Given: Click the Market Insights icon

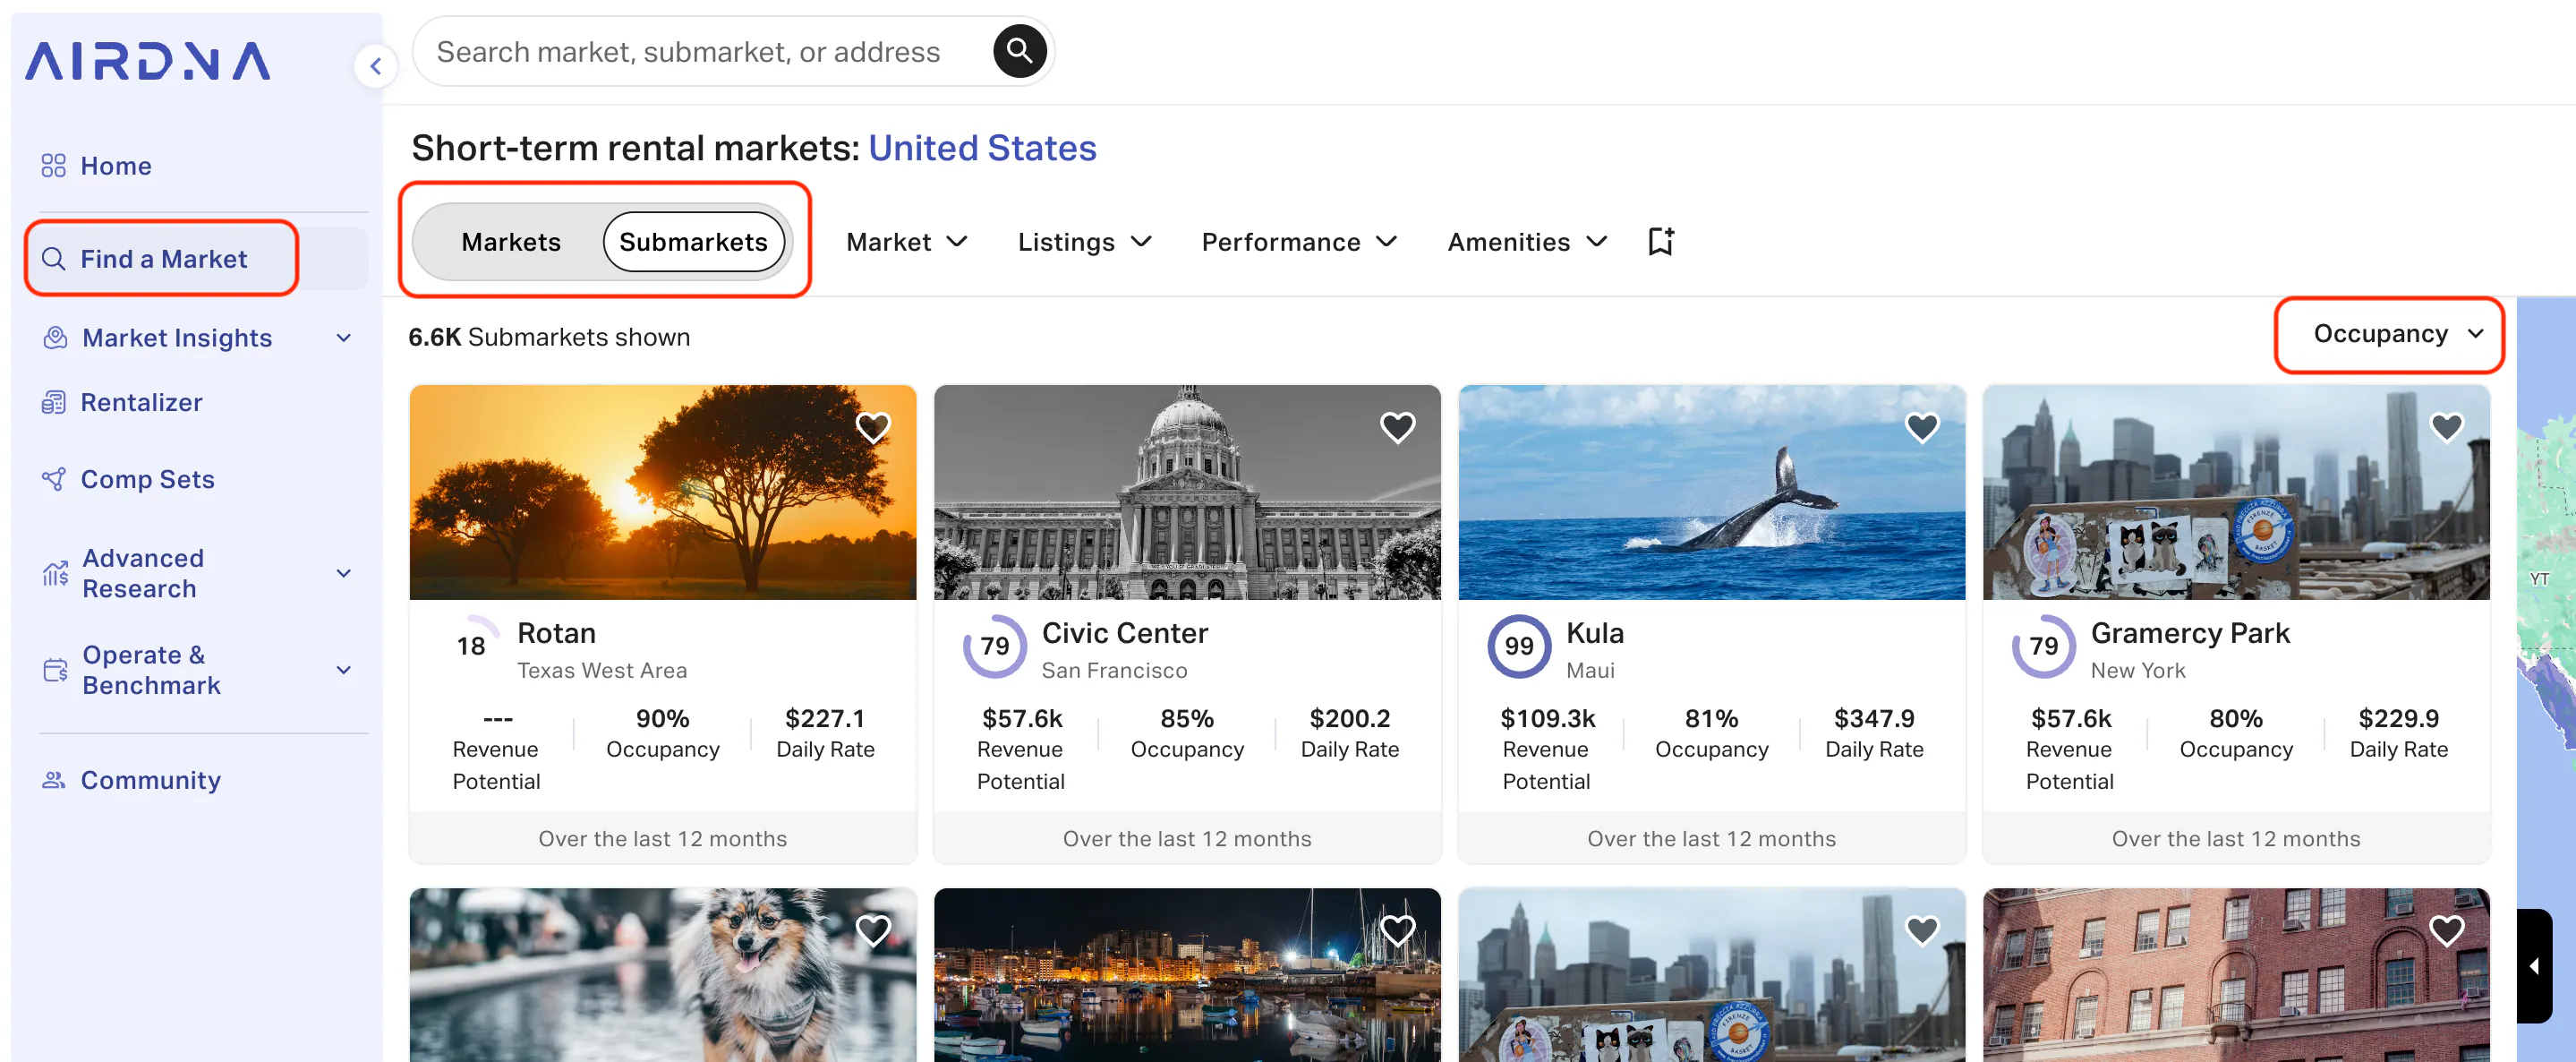Looking at the screenshot, I should click(55, 338).
